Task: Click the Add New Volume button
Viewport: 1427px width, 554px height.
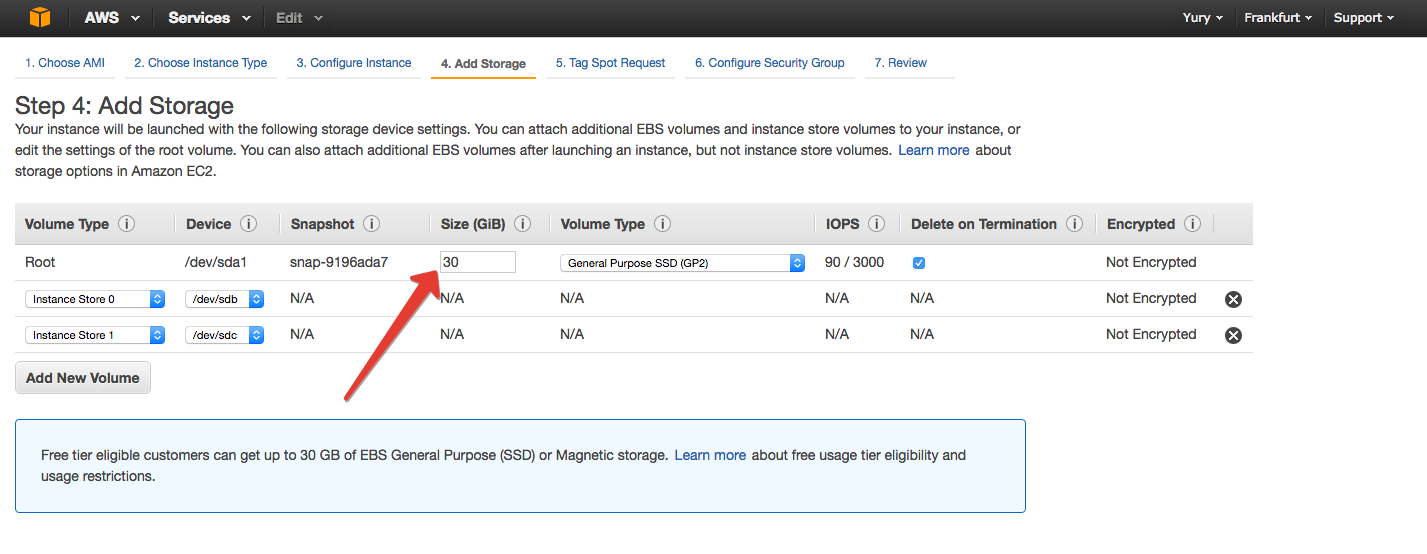Action: pyautogui.click(x=83, y=378)
